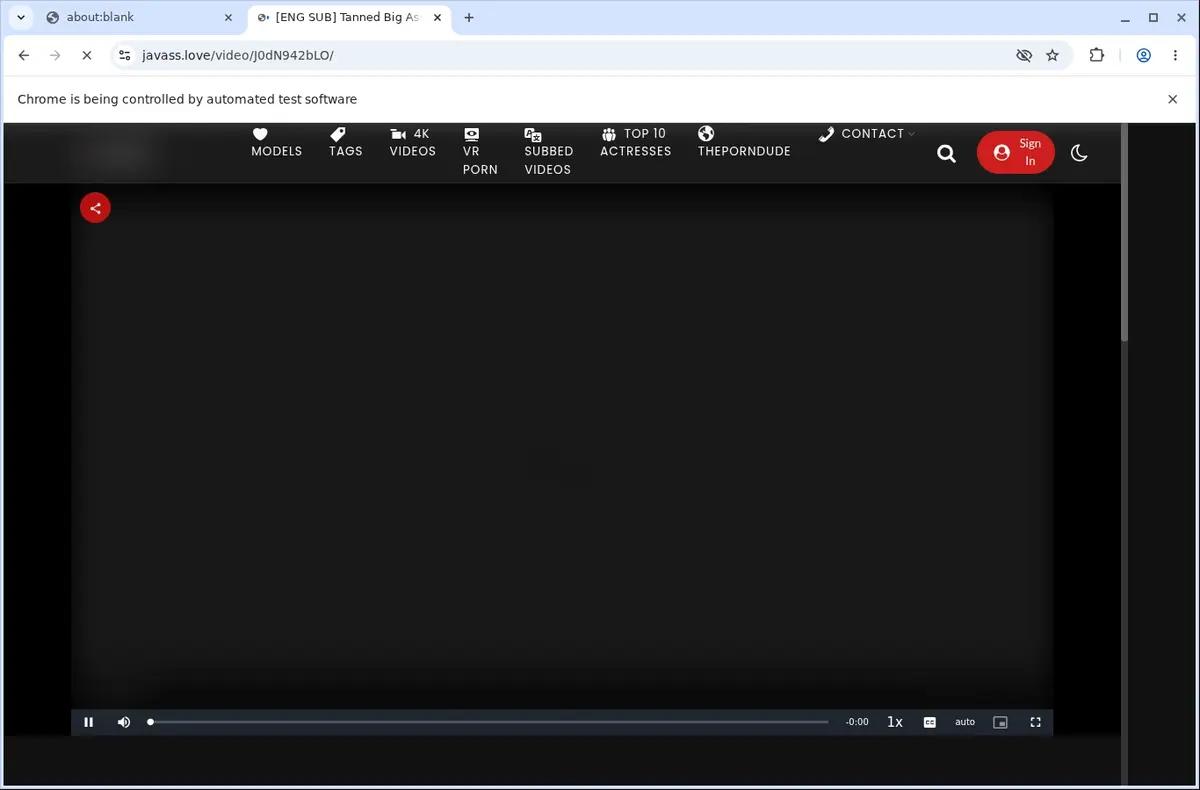The height and width of the screenshot is (790, 1200).
Task: View site information icon in address bar
Action: coord(123,55)
